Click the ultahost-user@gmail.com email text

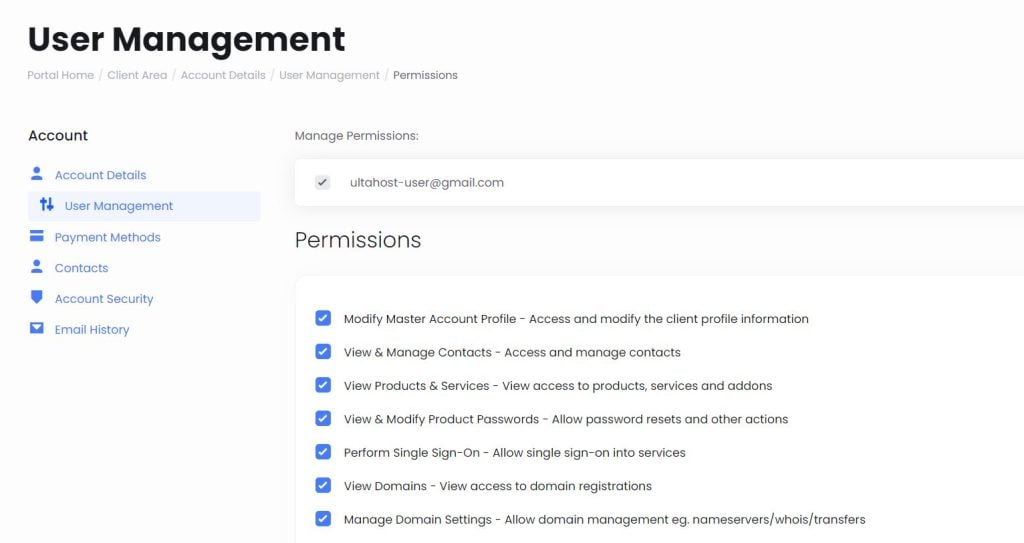coord(427,182)
